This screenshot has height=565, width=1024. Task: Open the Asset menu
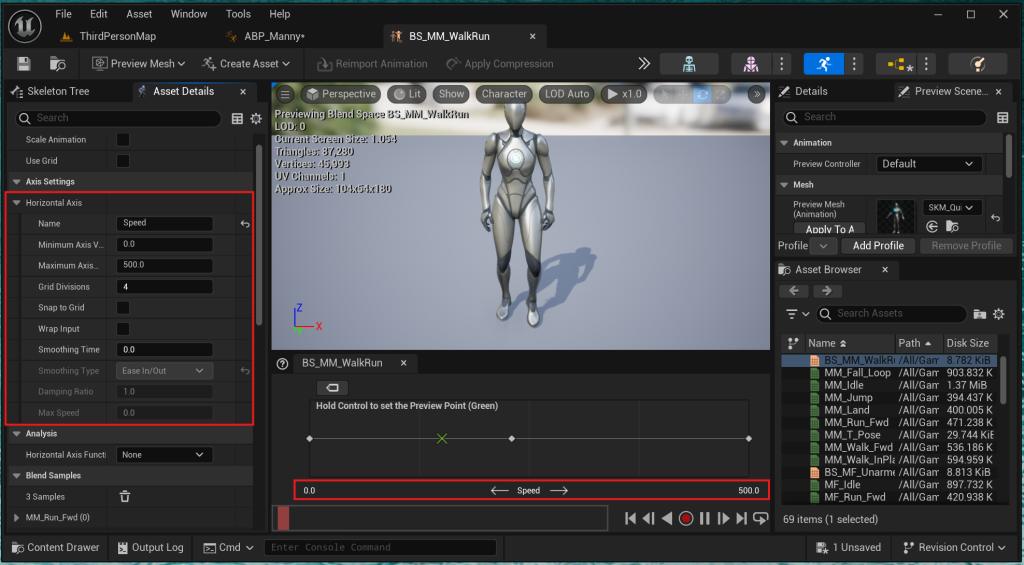(139, 14)
